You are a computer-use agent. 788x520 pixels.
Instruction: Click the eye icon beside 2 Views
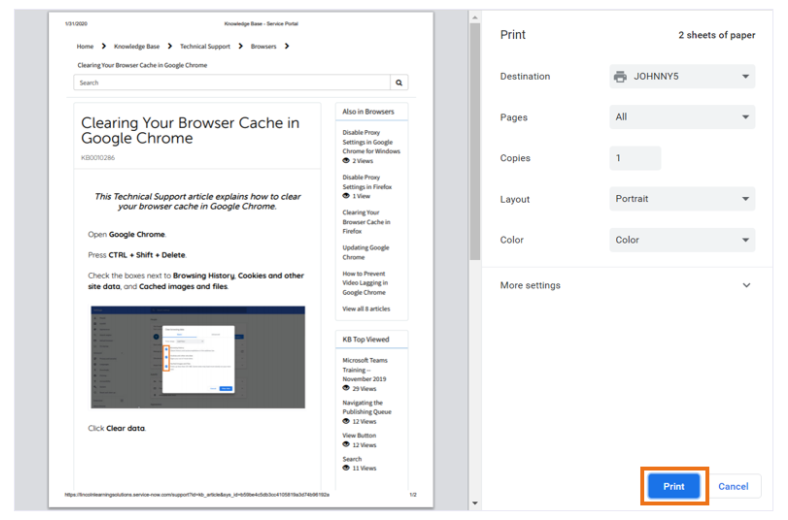[x=346, y=161]
